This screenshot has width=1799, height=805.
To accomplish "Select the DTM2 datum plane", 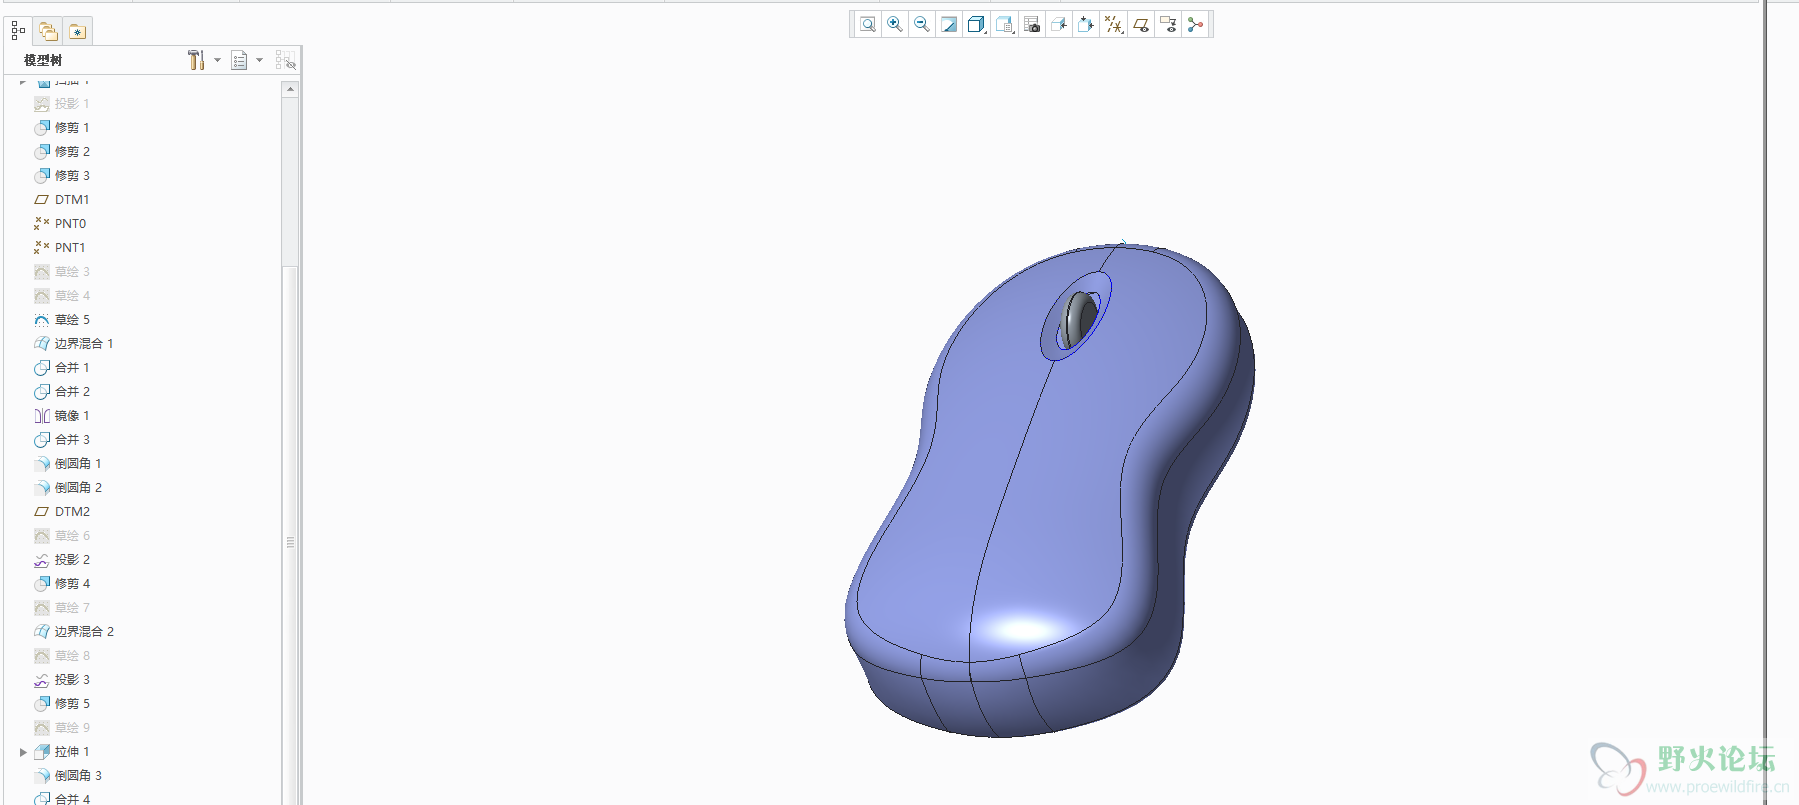I will [61, 512].
